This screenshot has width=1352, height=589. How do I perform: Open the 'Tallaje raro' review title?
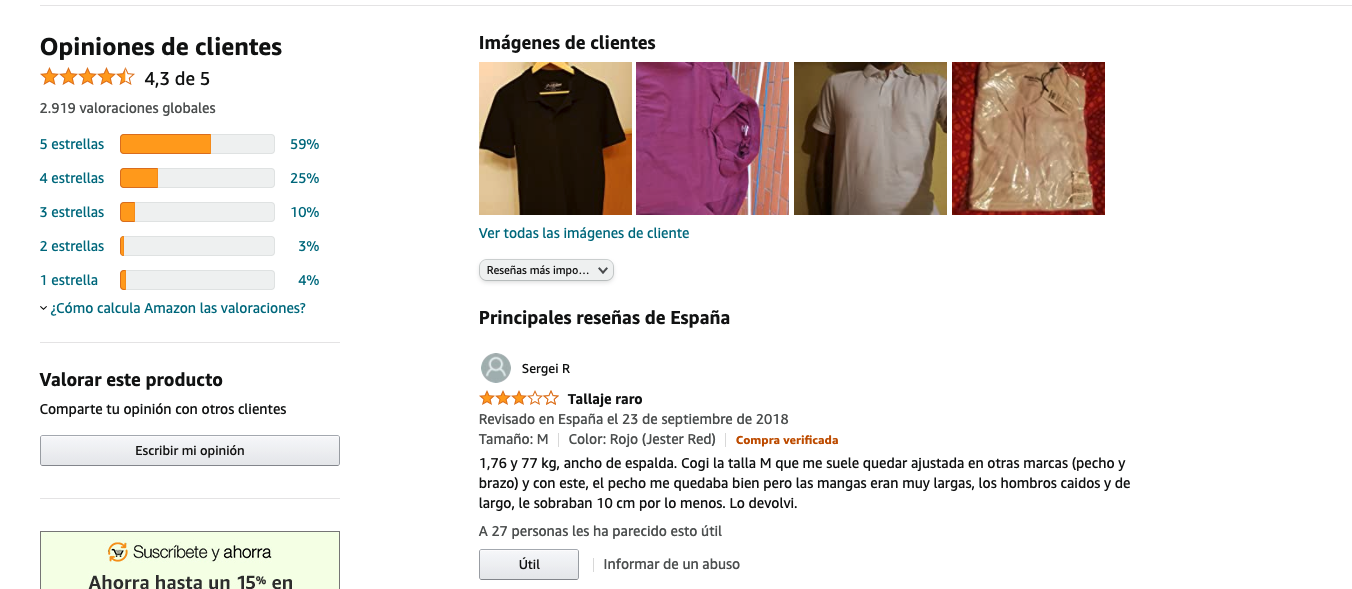605,399
